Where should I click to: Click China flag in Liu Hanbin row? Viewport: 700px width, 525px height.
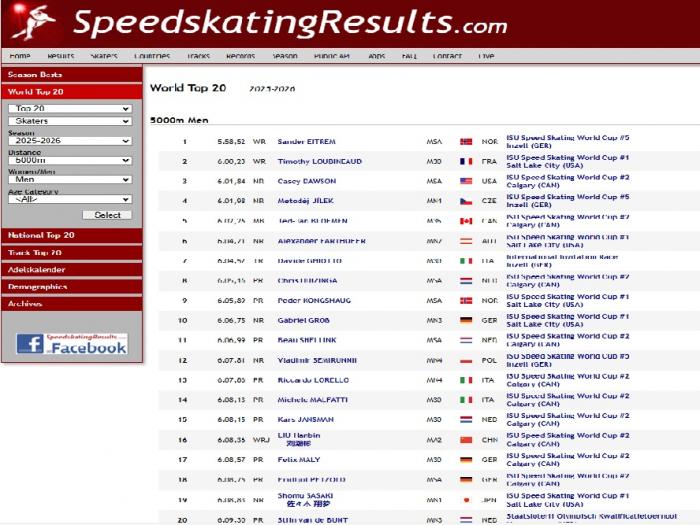[466, 440]
